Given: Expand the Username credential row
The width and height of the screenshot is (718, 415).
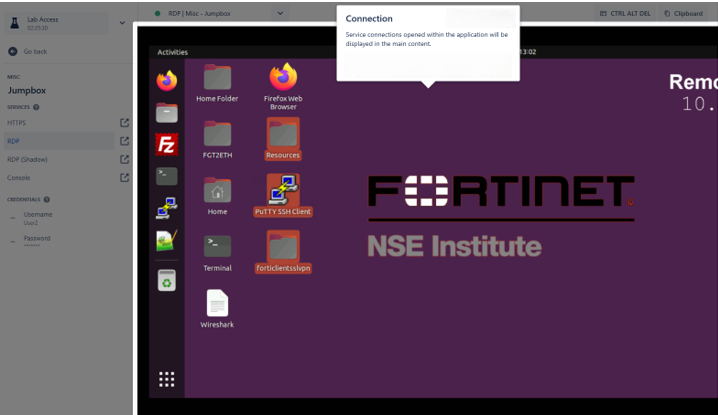Looking at the screenshot, I should (x=13, y=218).
